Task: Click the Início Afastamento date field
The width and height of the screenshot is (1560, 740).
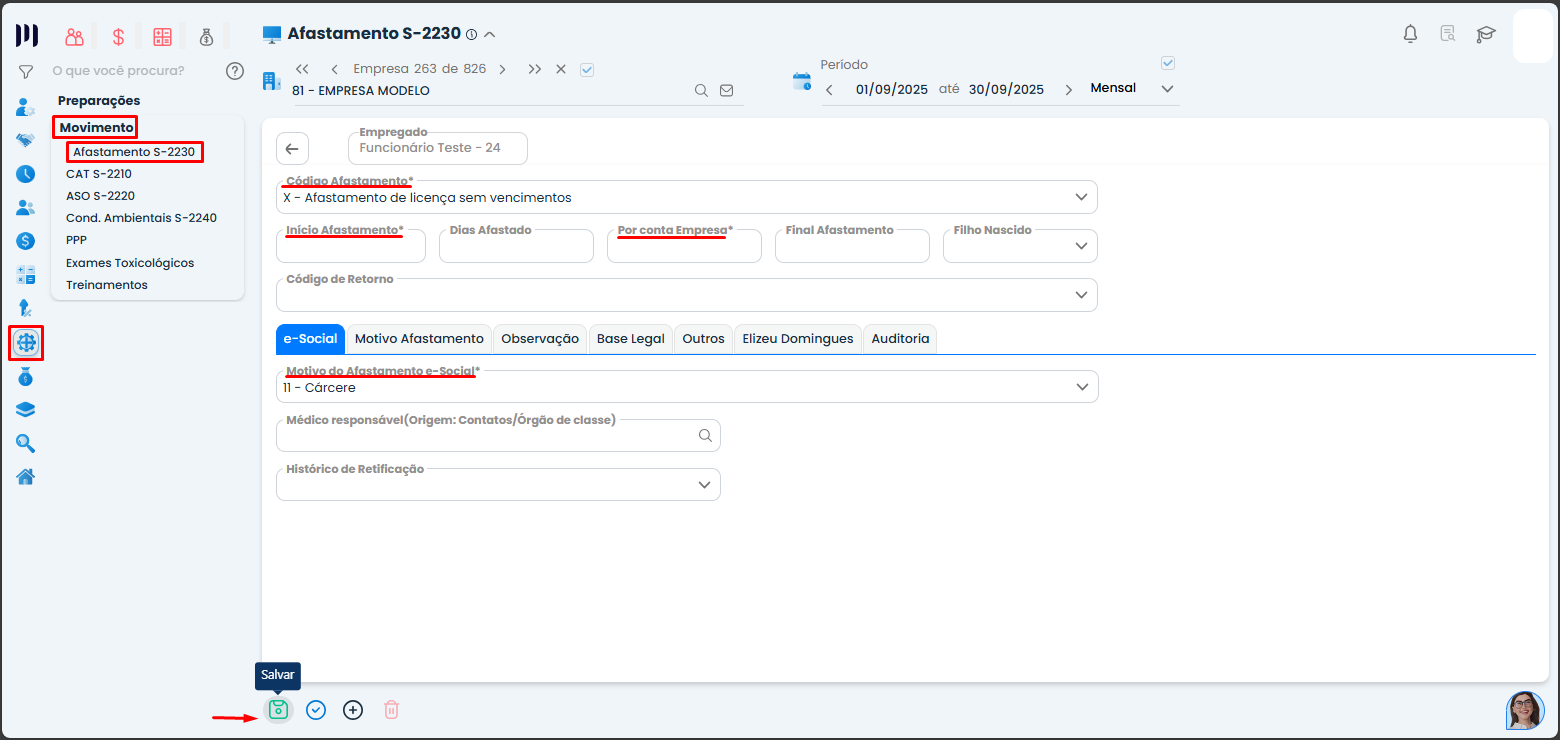Action: 350,248
